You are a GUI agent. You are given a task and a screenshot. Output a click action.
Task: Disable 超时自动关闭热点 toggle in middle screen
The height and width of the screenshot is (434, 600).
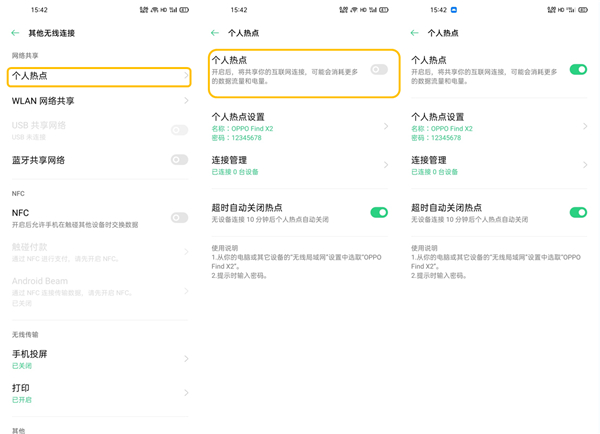click(x=379, y=212)
